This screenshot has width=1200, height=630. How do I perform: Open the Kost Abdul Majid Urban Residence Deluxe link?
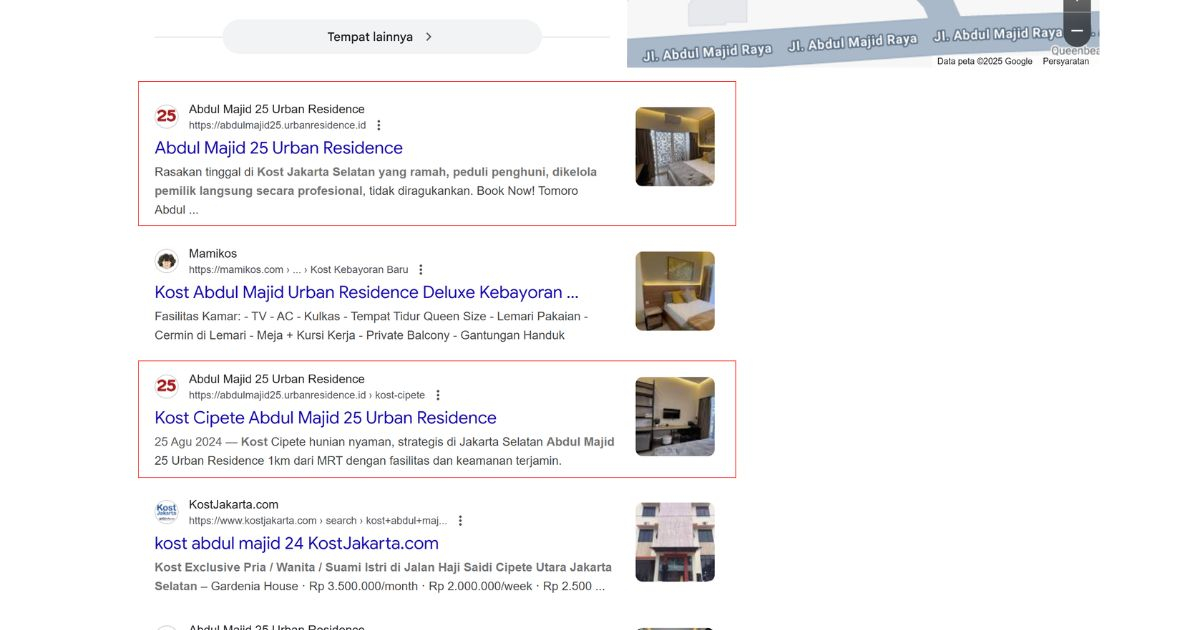click(365, 292)
